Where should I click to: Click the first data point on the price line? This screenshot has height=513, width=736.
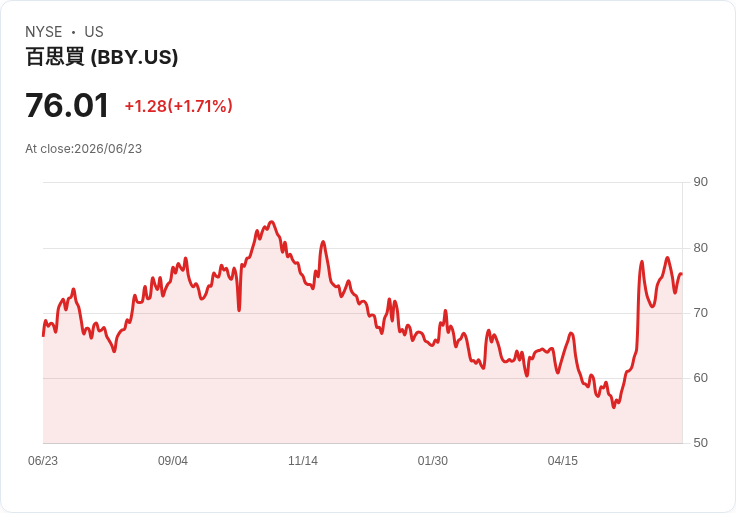click(43, 336)
